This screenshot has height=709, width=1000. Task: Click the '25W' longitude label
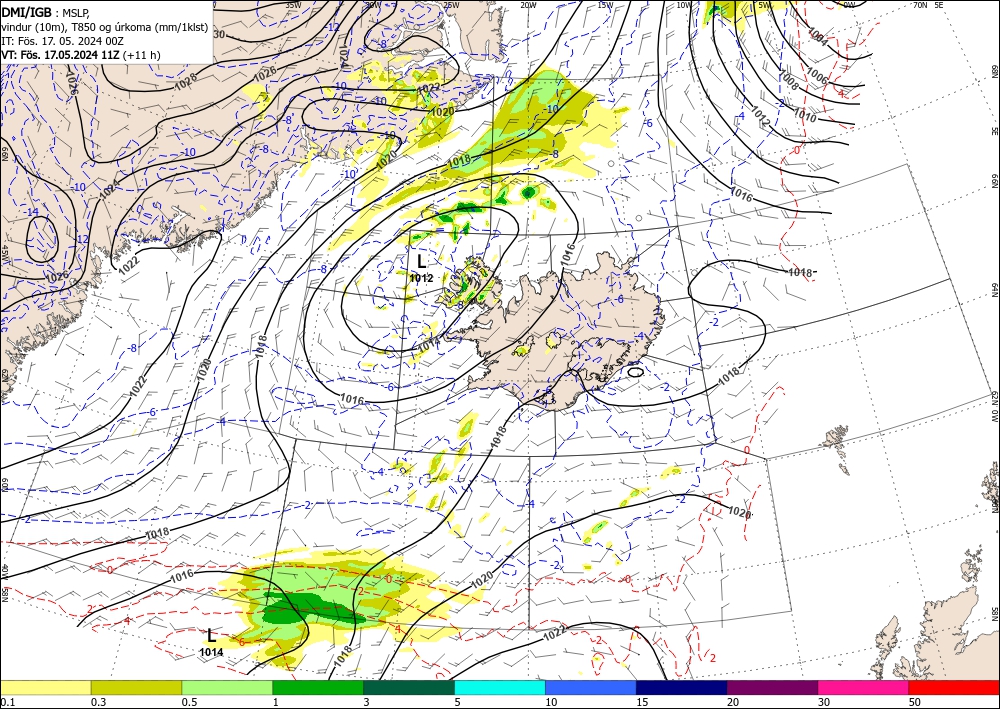click(x=450, y=4)
